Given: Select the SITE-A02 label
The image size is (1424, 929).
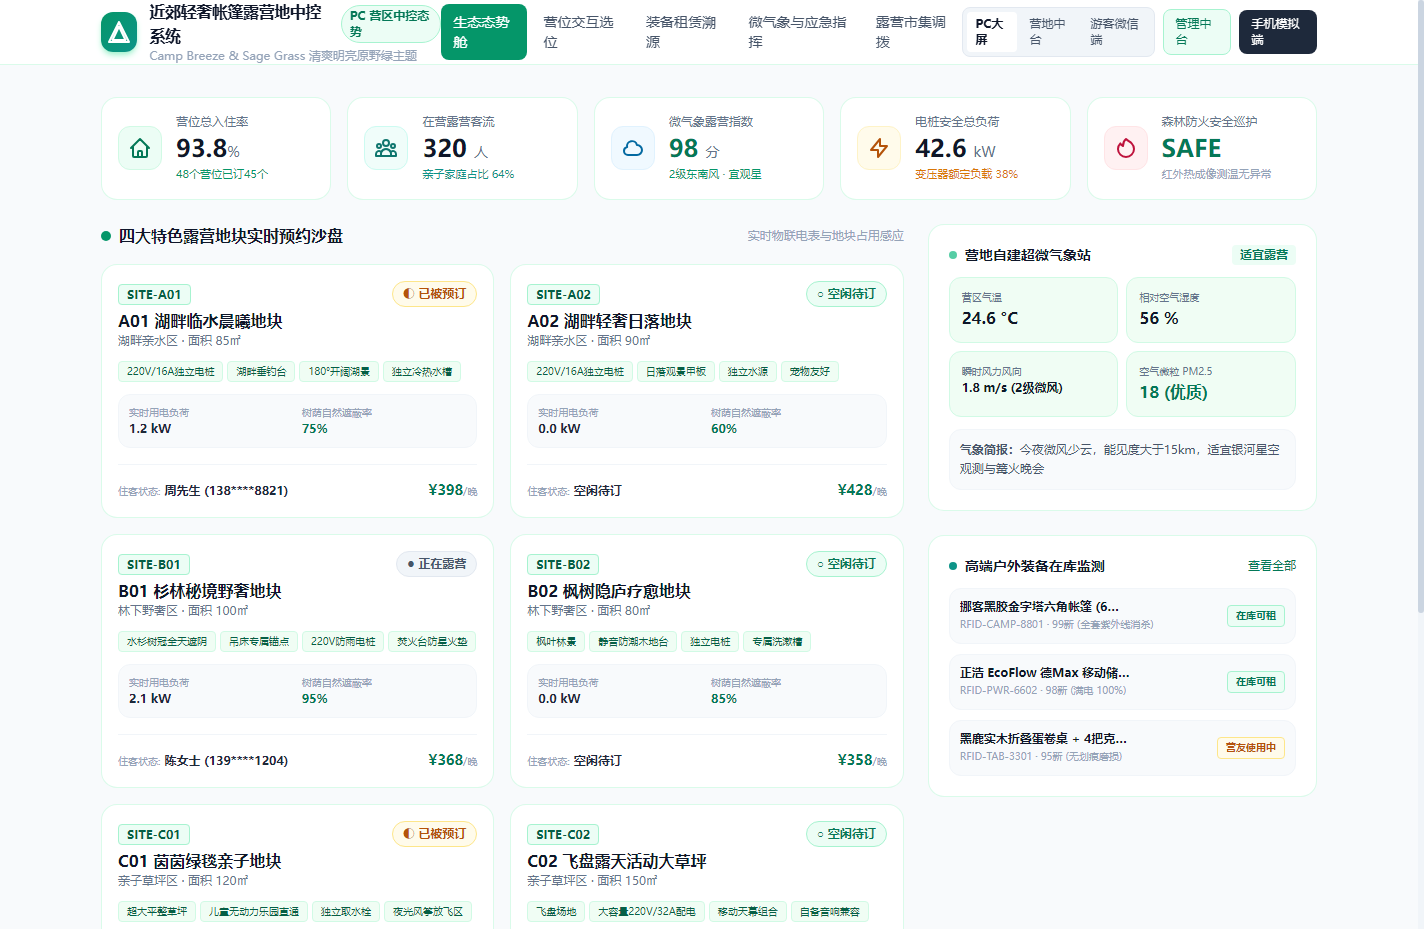Looking at the screenshot, I should (563, 295).
